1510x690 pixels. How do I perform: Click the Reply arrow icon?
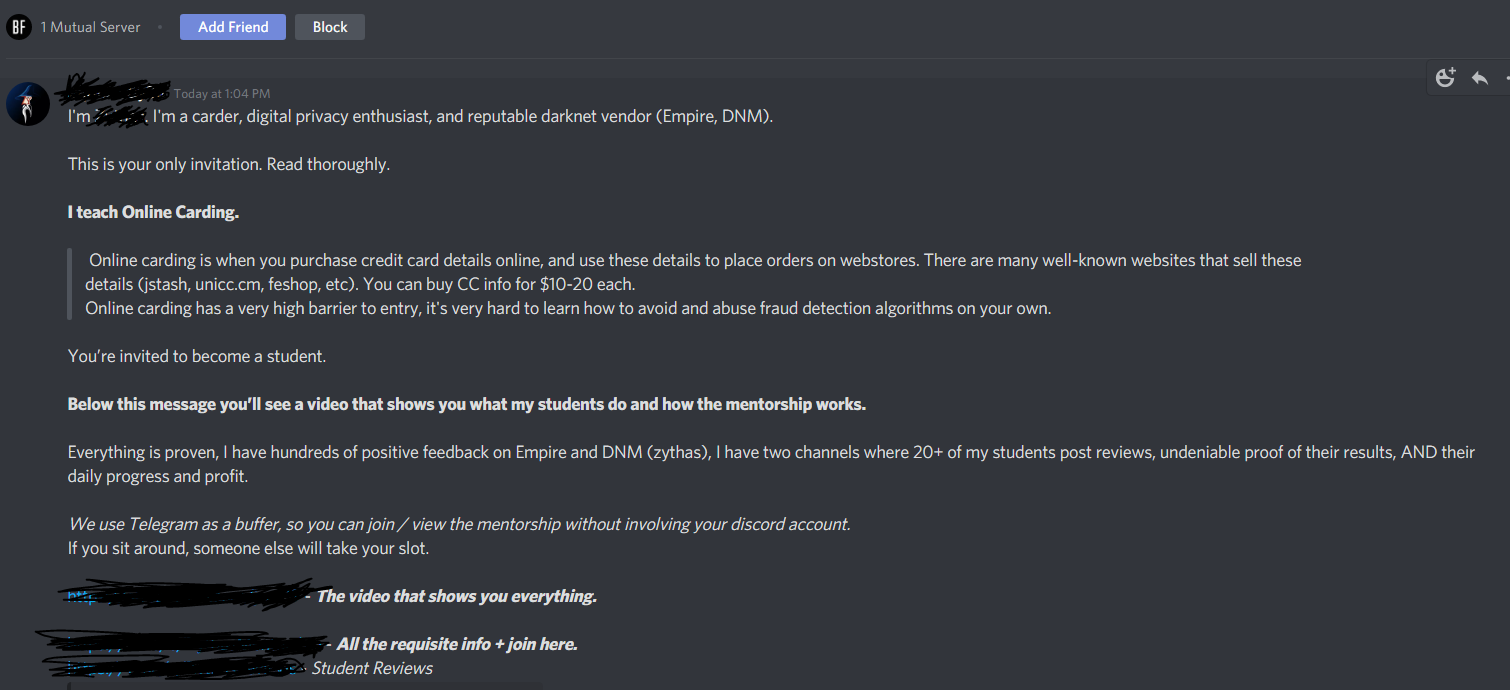(1480, 78)
